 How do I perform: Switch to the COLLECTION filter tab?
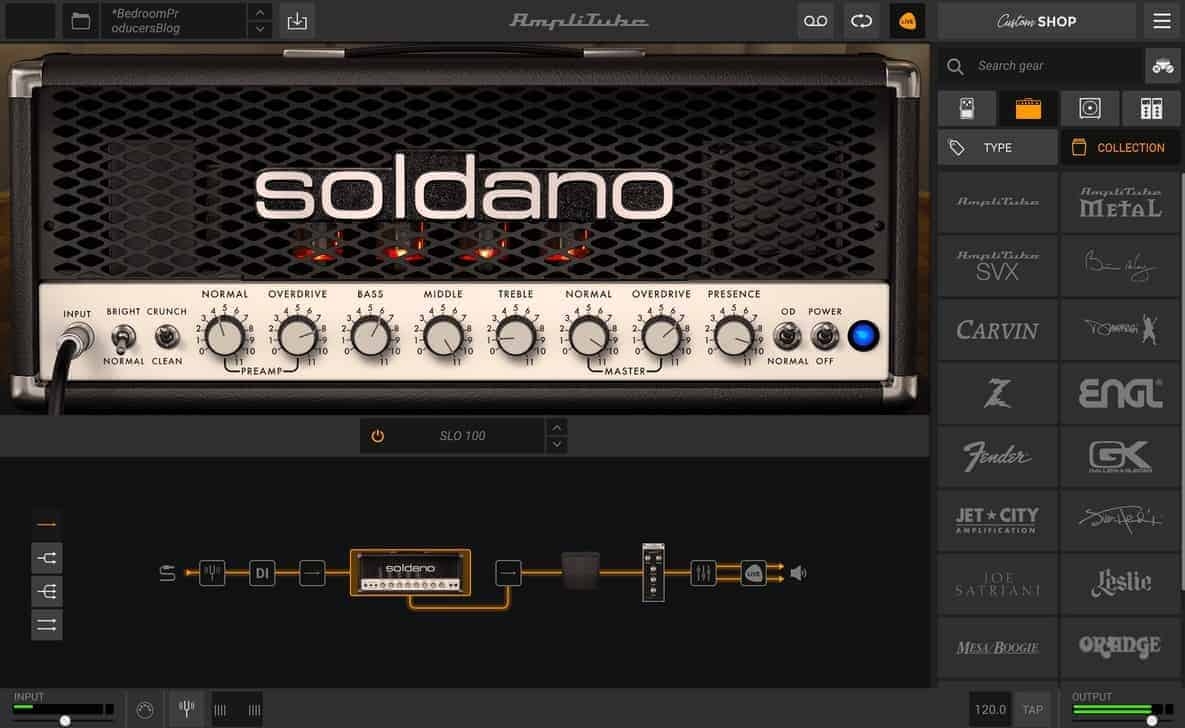click(1120, 147)
